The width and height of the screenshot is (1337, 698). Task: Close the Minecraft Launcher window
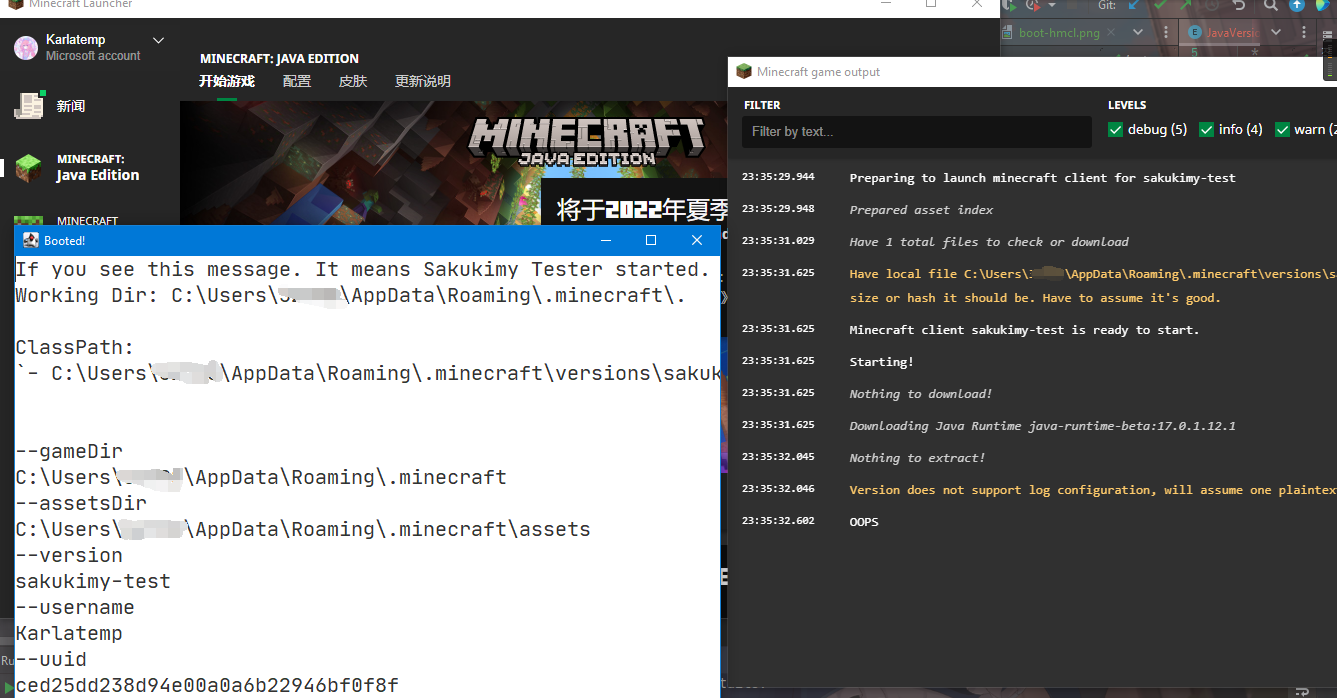pyautogui.click(x=977, y=4)
